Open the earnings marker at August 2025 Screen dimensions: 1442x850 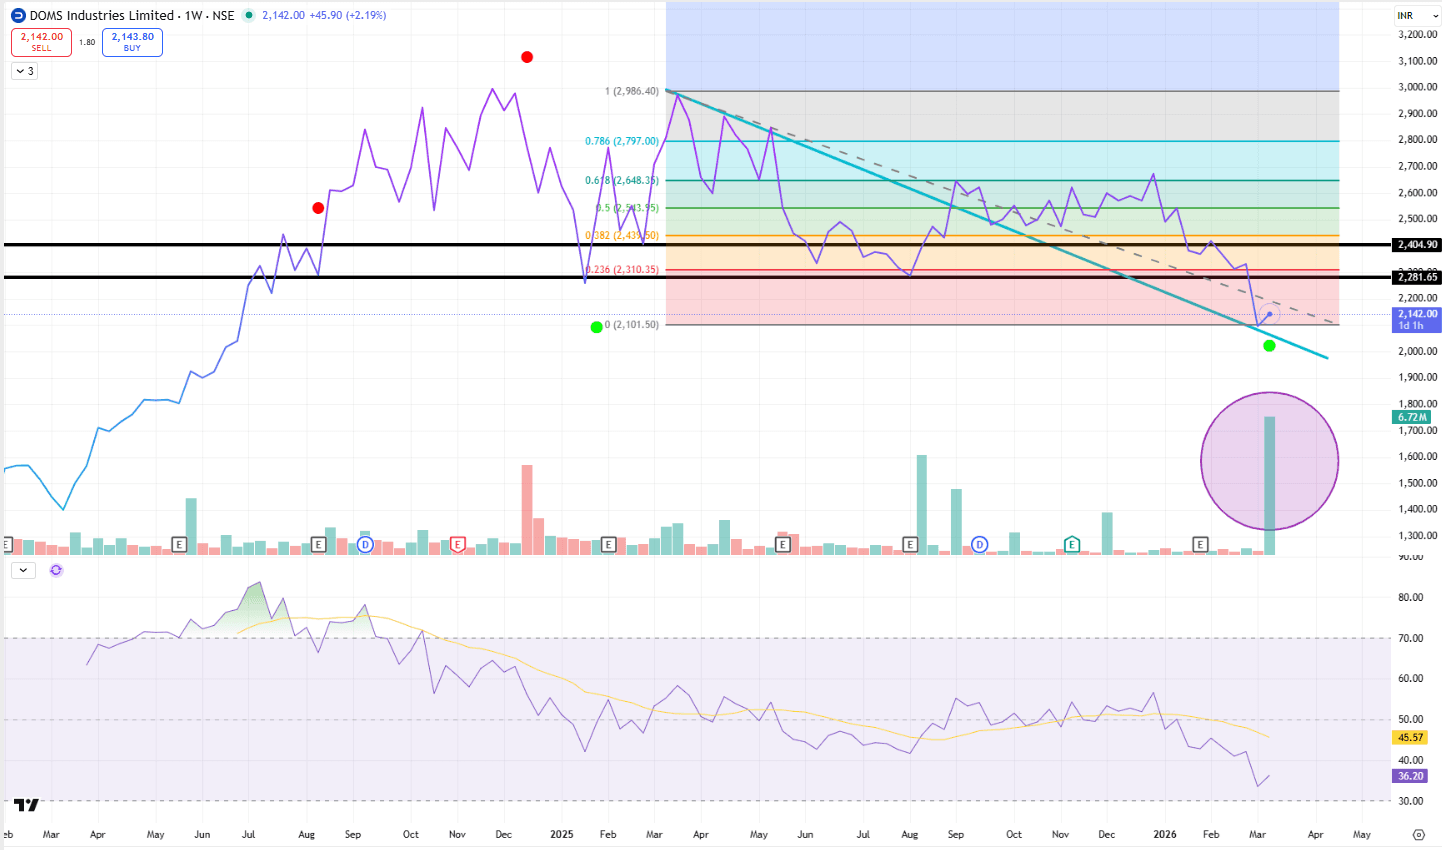tap(910, 544)
